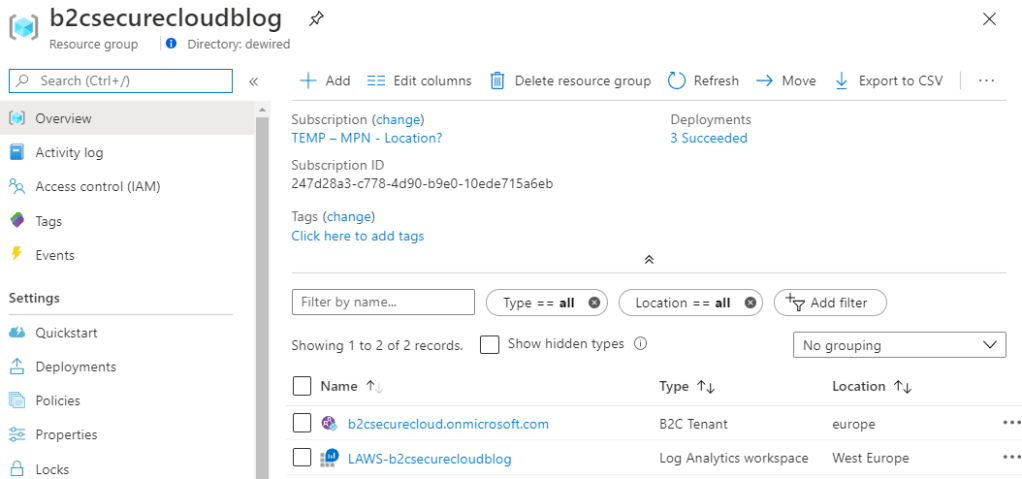Tick the select-all checkbox in Name header
Viewport: 1022px width, 479px height.
click(x=302, y=386)
